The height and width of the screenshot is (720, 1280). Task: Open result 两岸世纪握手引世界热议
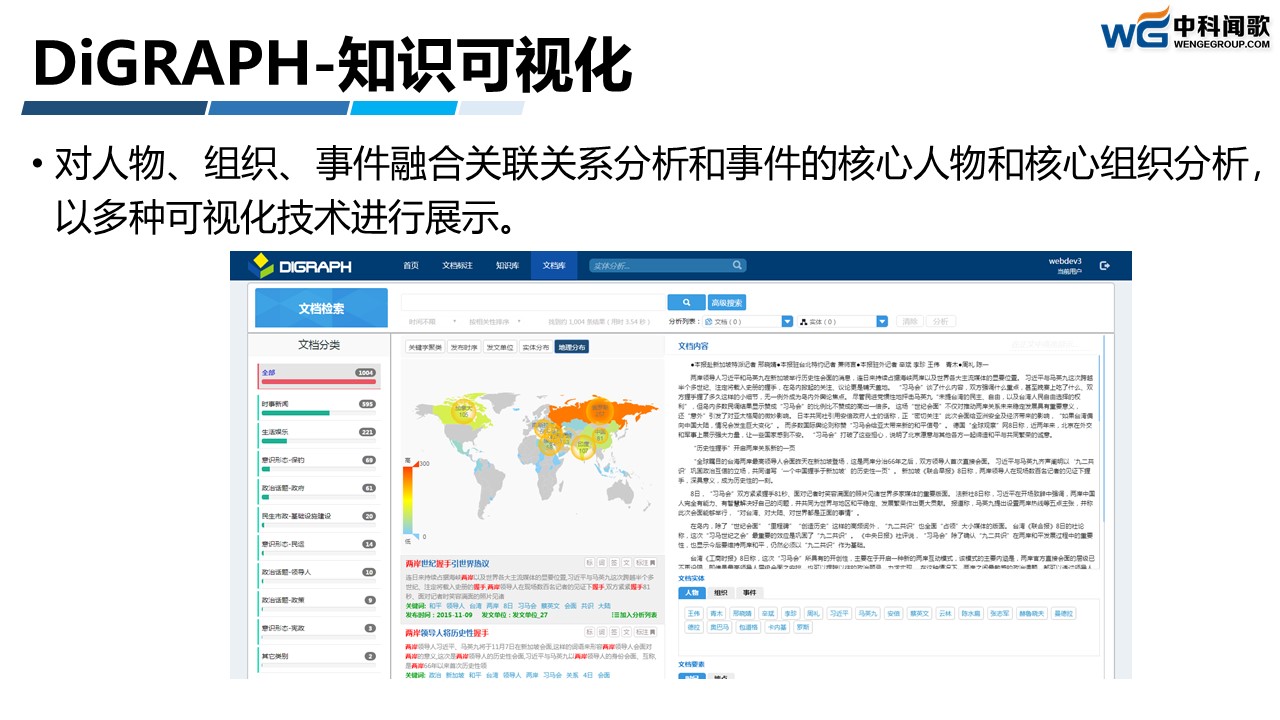[447, 564]
